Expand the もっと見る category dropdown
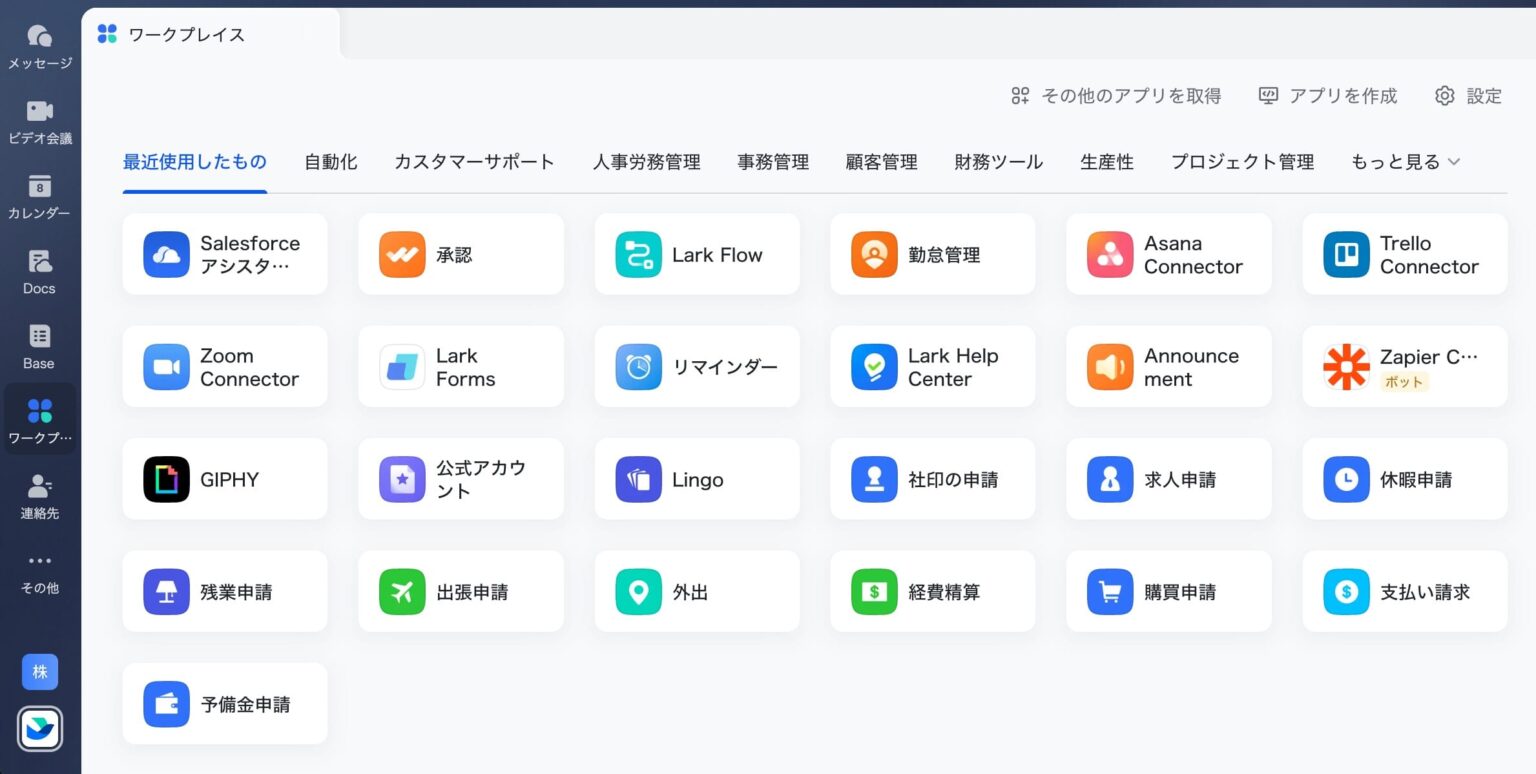Screen dimensions: 1536x774 (x=1404, y=160)
